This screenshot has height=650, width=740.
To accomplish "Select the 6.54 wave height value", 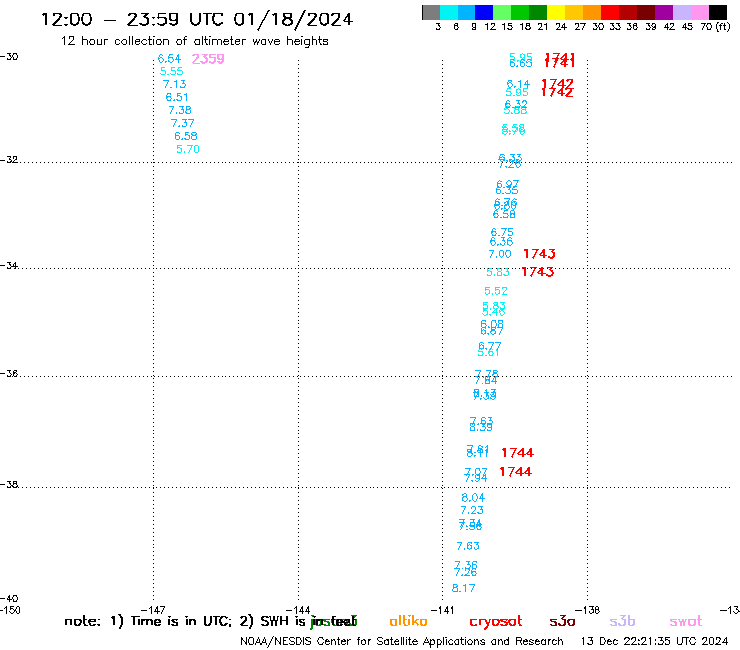I will click(x=169, y=59).
